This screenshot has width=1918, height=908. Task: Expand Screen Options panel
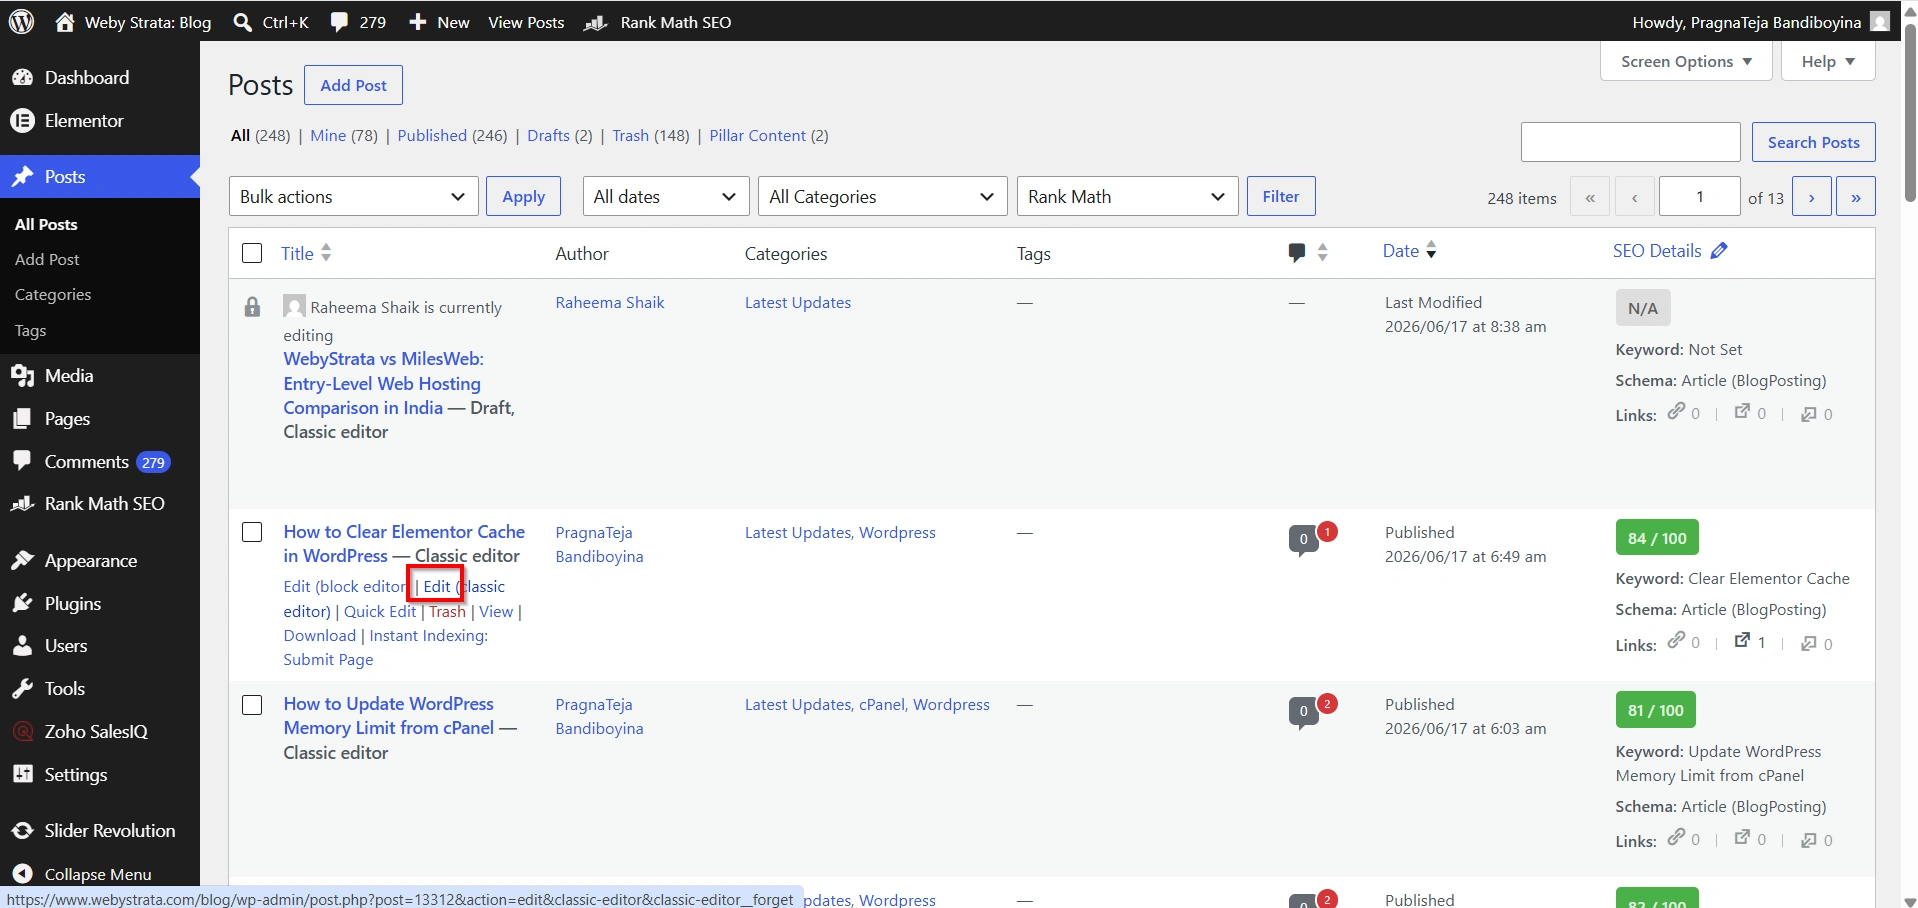(x=1686, y=62)
